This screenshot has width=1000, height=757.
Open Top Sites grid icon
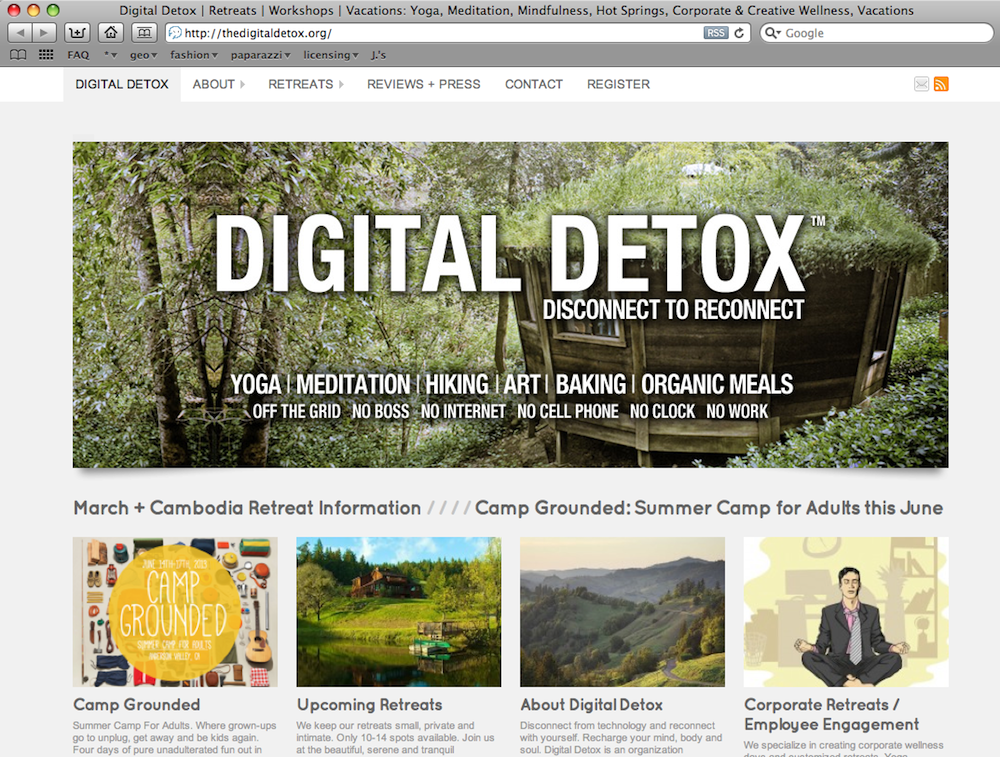coord(46,55)
